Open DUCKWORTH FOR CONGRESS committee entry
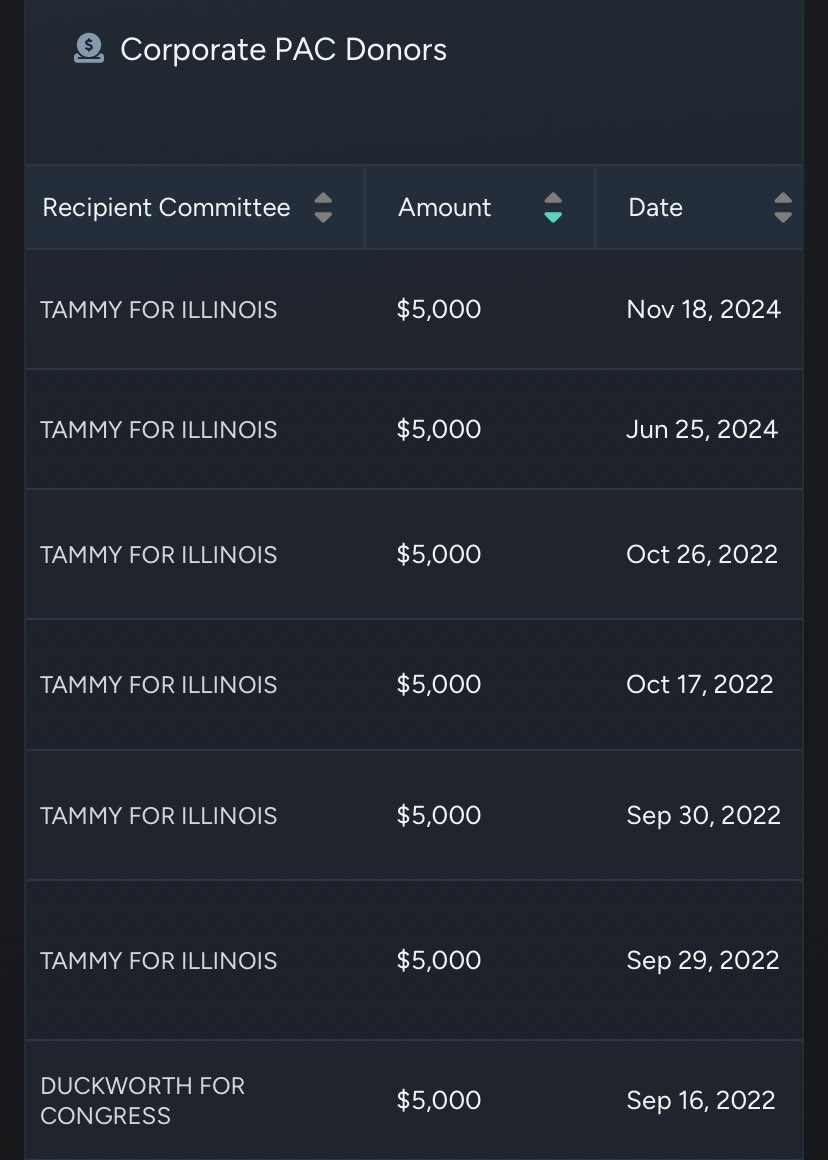Screen dimensions: 828x1160 click(143, 1100)
